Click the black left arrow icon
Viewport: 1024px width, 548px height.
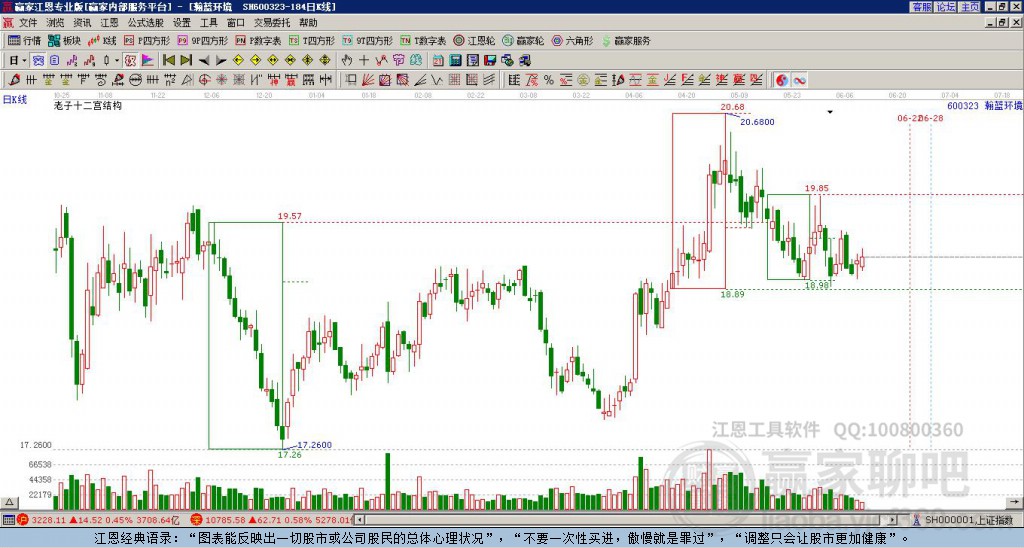(204, 61)
